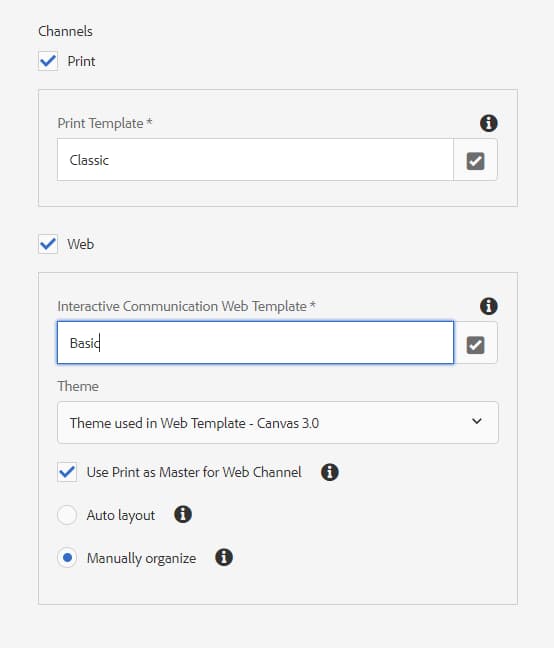
Task: Show Manually organize info icon
Action: (x=224, y=557)
